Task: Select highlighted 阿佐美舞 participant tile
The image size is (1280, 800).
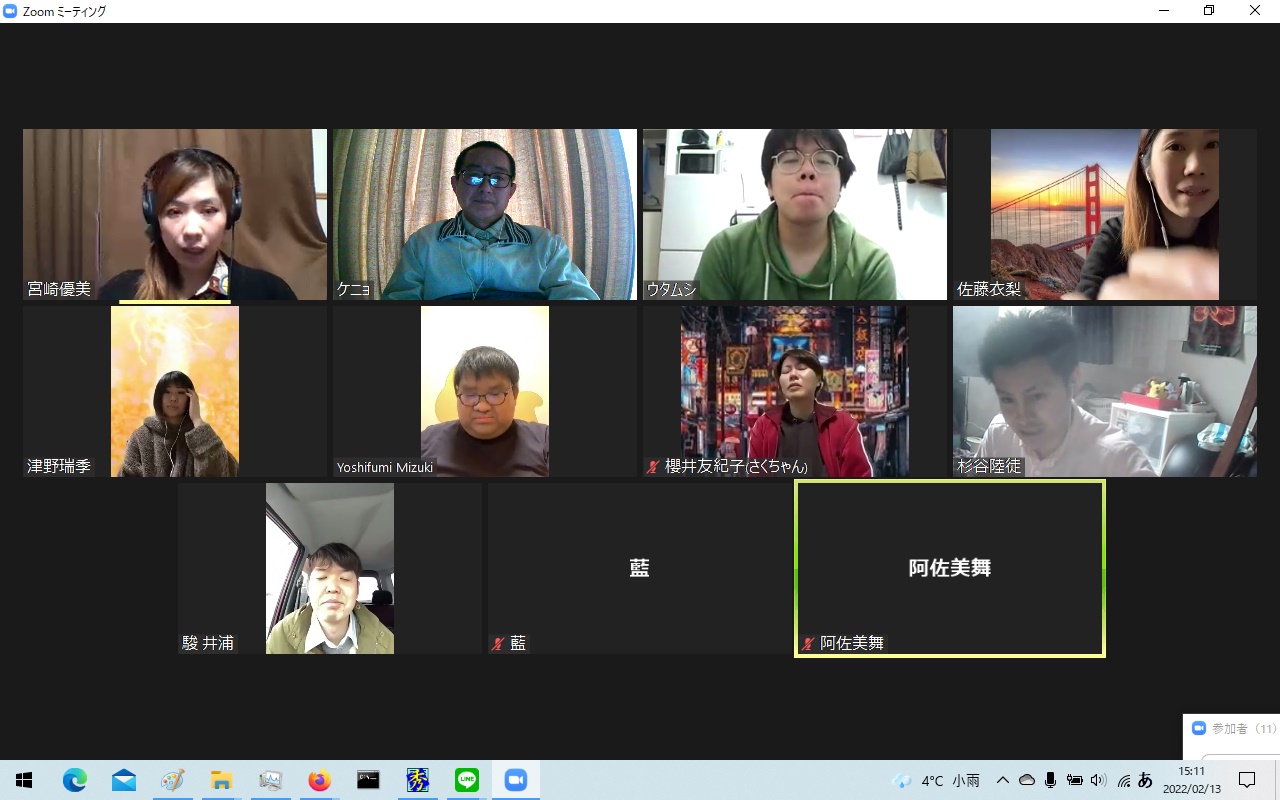Action: (x=950, y=568)
